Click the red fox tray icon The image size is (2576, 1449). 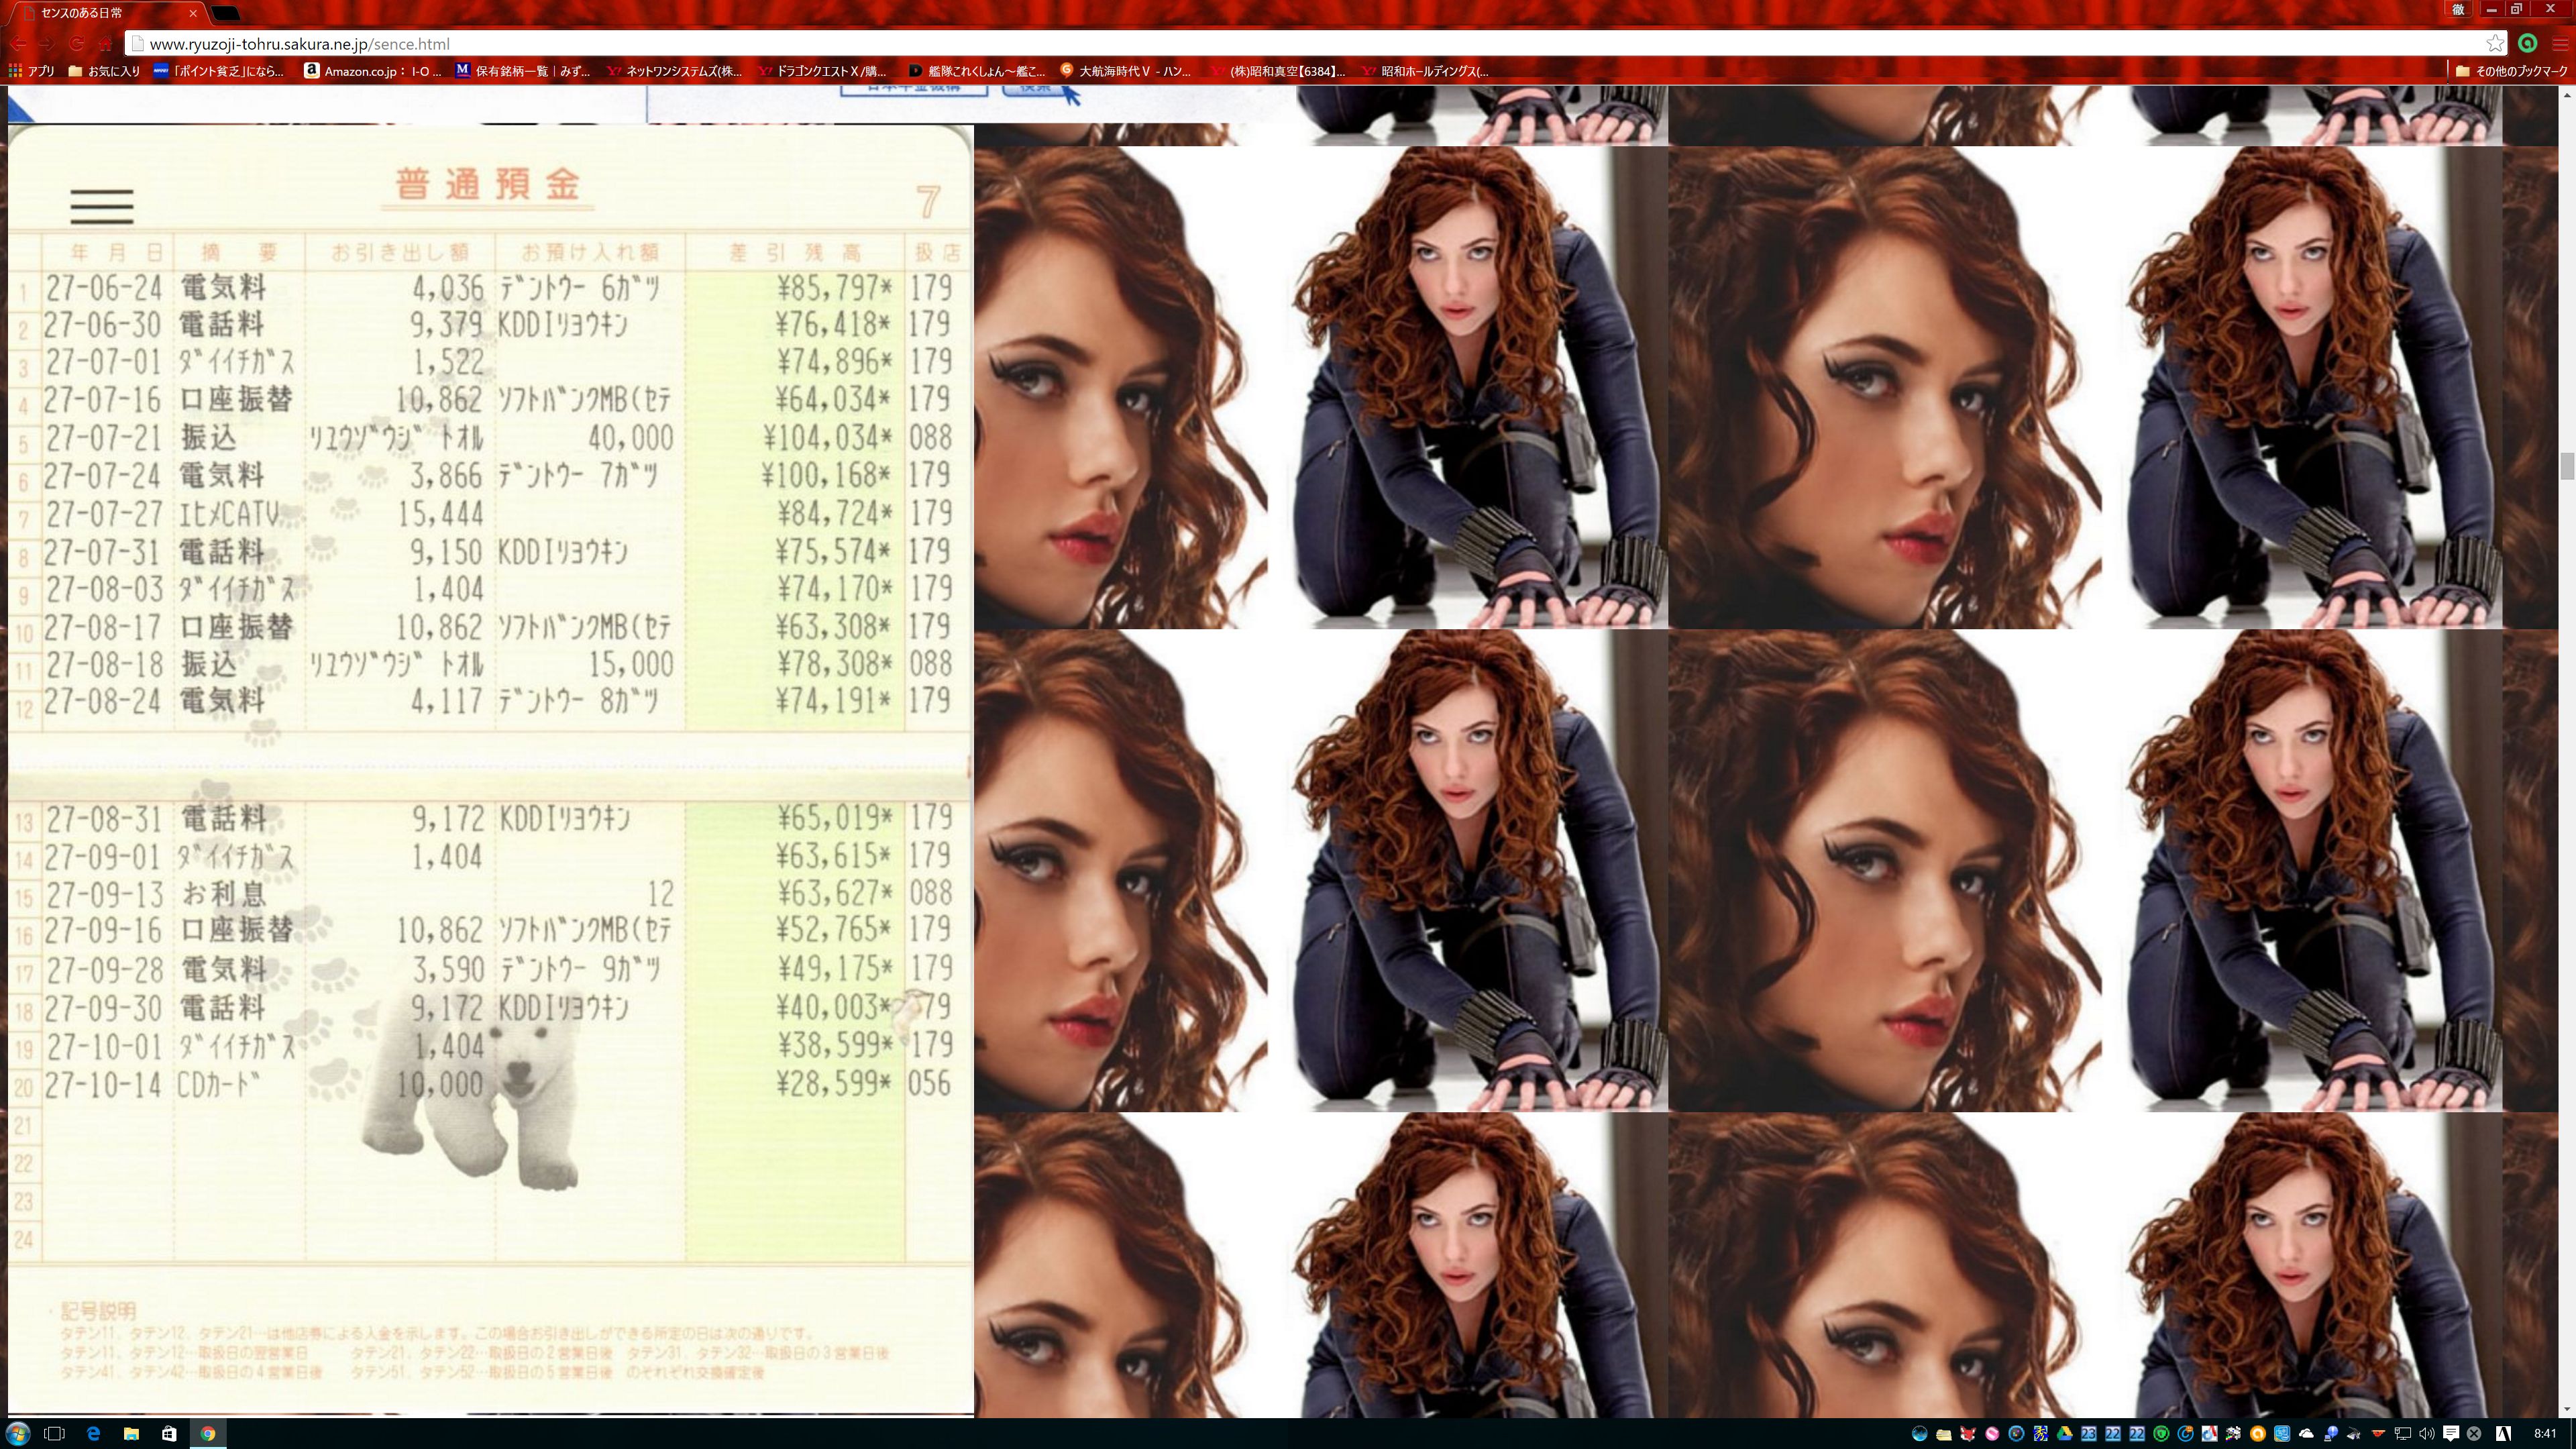coord(1968,1434)
